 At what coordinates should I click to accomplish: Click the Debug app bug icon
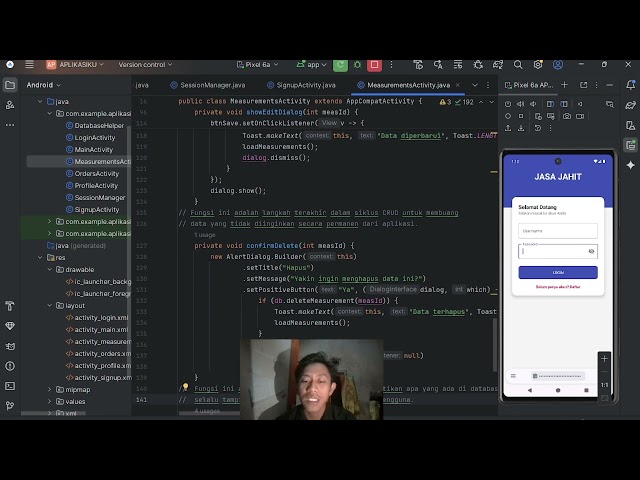[x=358, y=64]
